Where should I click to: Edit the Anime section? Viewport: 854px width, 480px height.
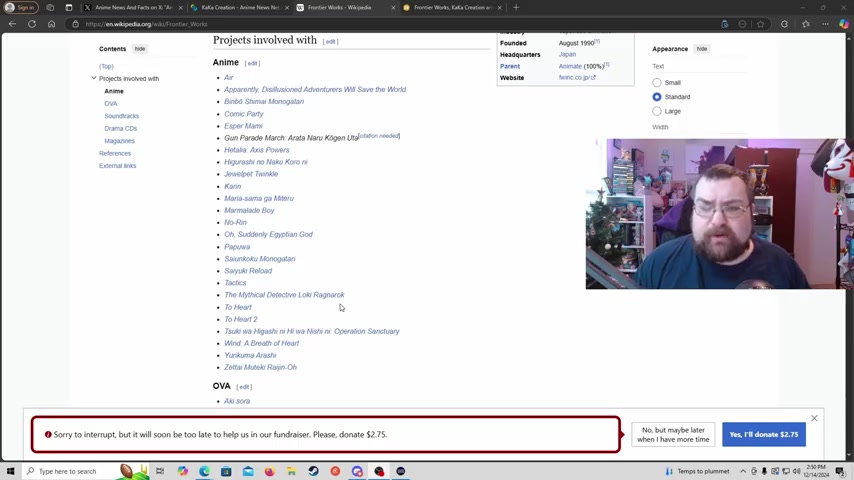[252, 63]
